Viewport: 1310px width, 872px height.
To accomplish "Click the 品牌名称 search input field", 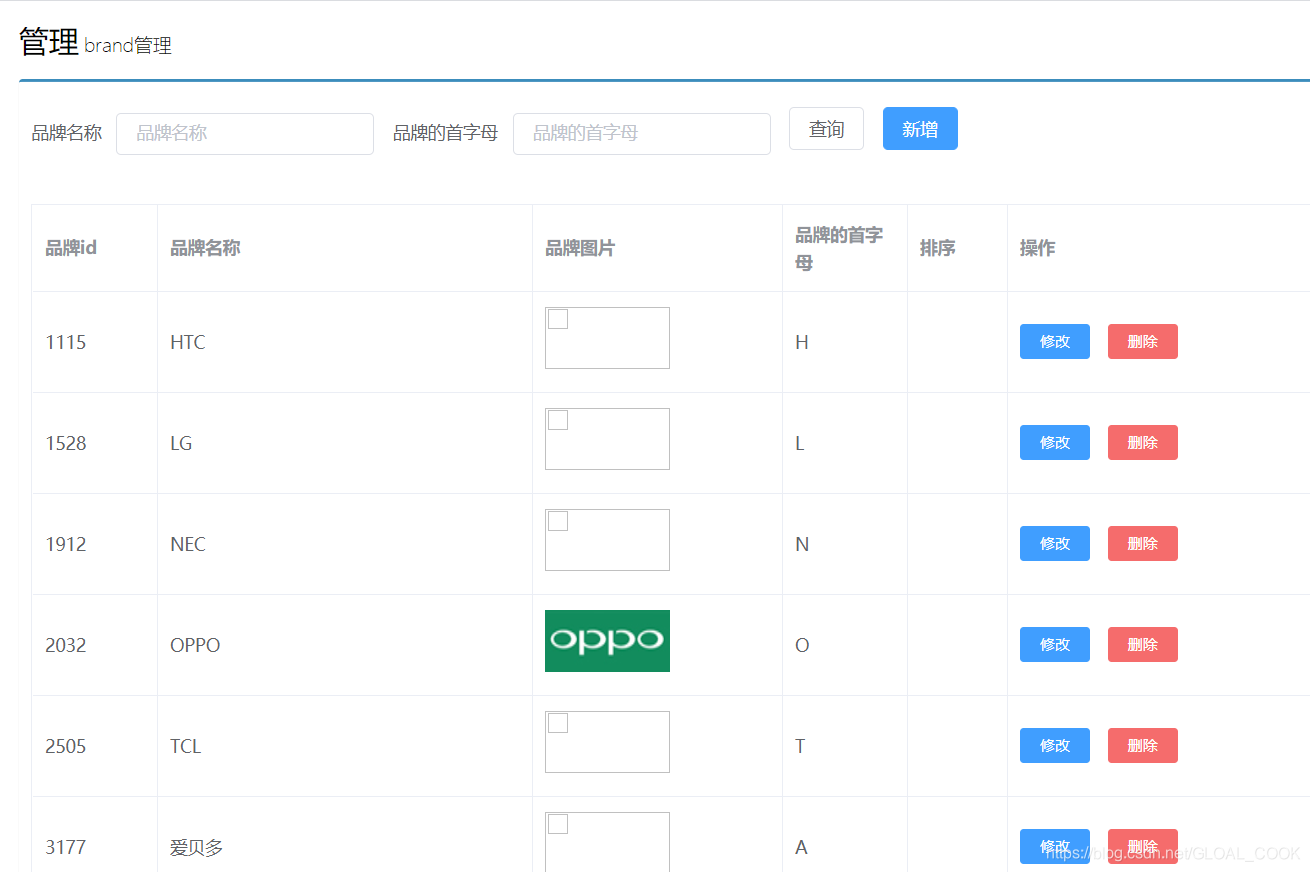I will [245, 134].
